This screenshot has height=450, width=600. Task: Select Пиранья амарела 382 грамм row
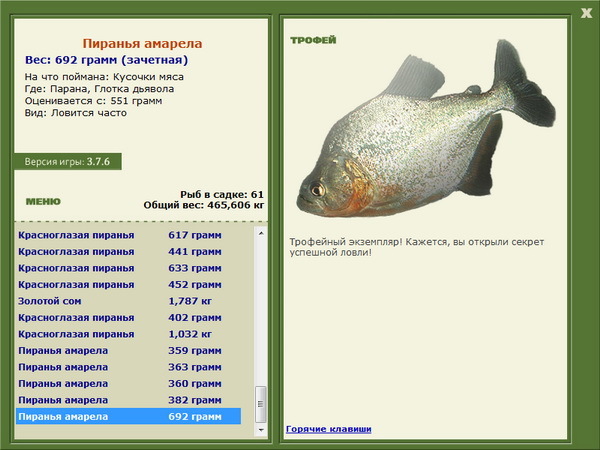click(128, 399)
